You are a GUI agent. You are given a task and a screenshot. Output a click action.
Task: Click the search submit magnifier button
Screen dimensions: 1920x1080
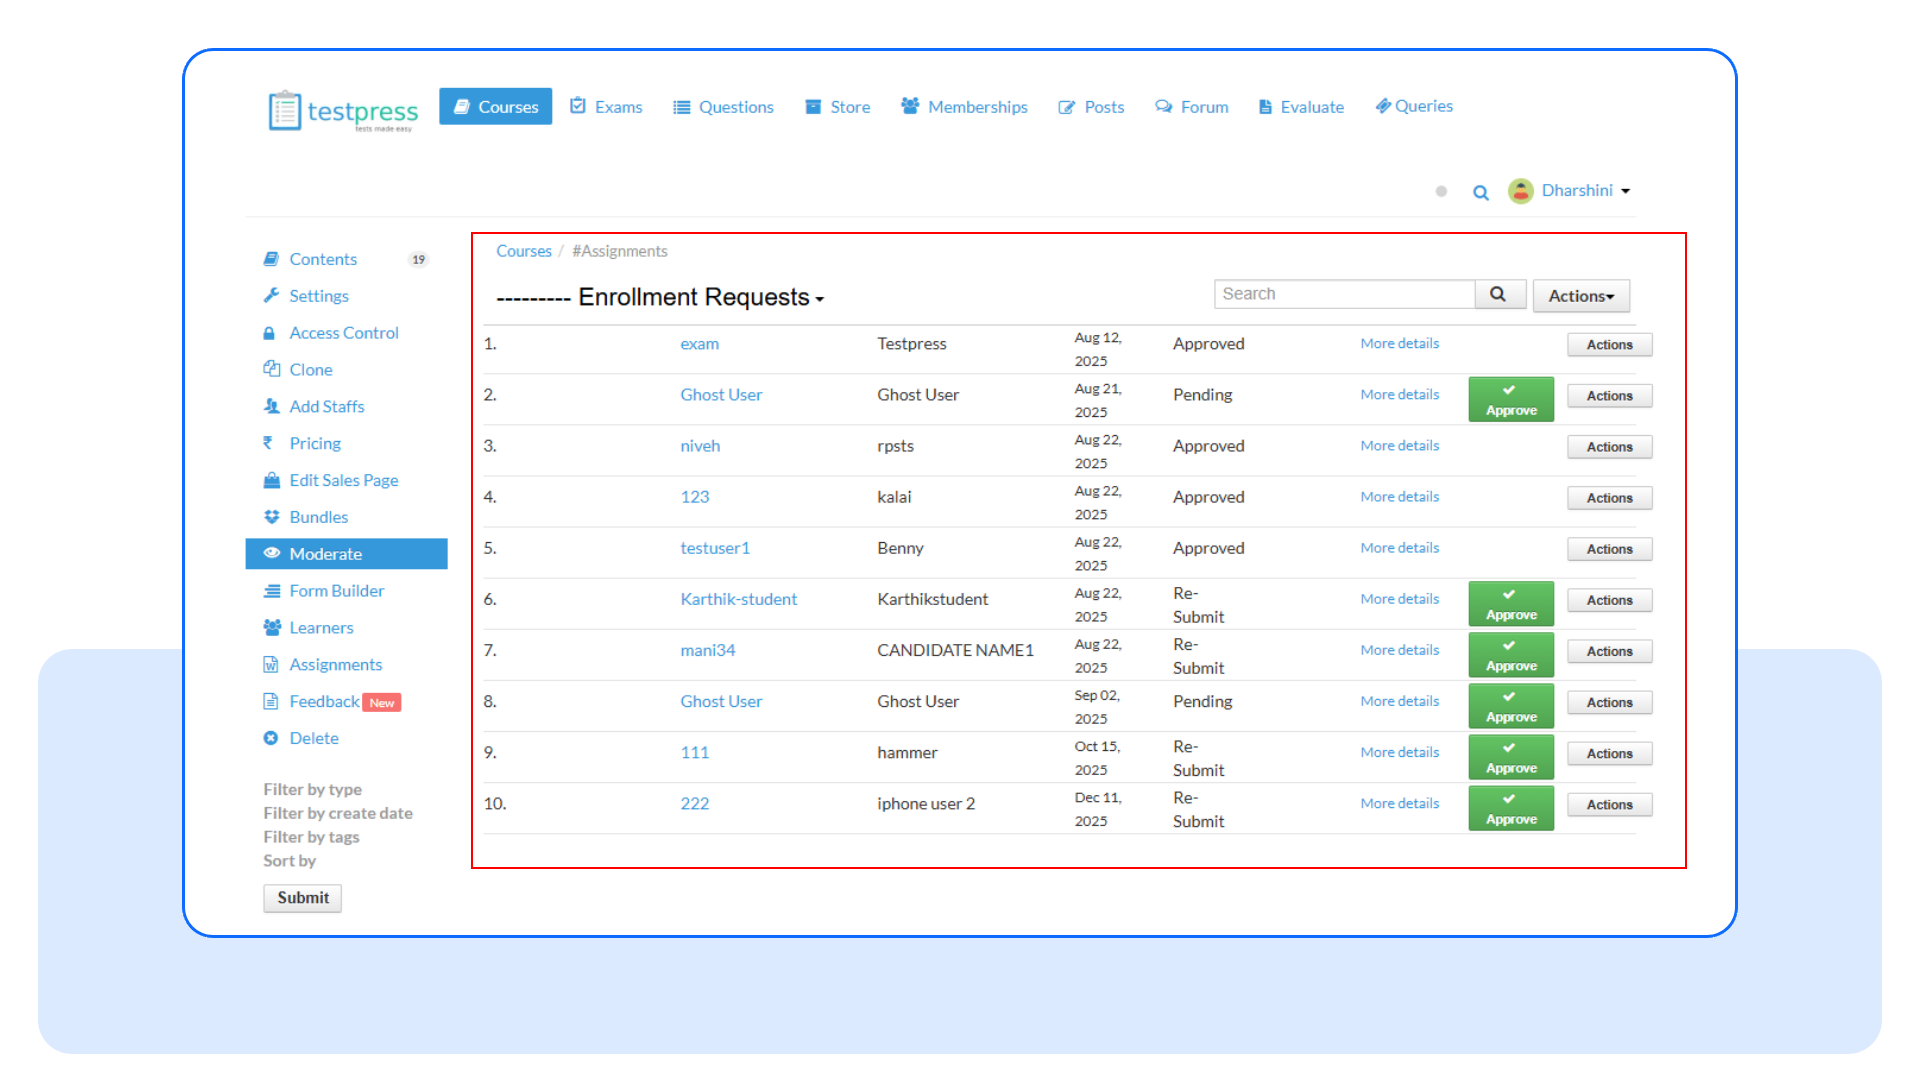[1498, 294]
